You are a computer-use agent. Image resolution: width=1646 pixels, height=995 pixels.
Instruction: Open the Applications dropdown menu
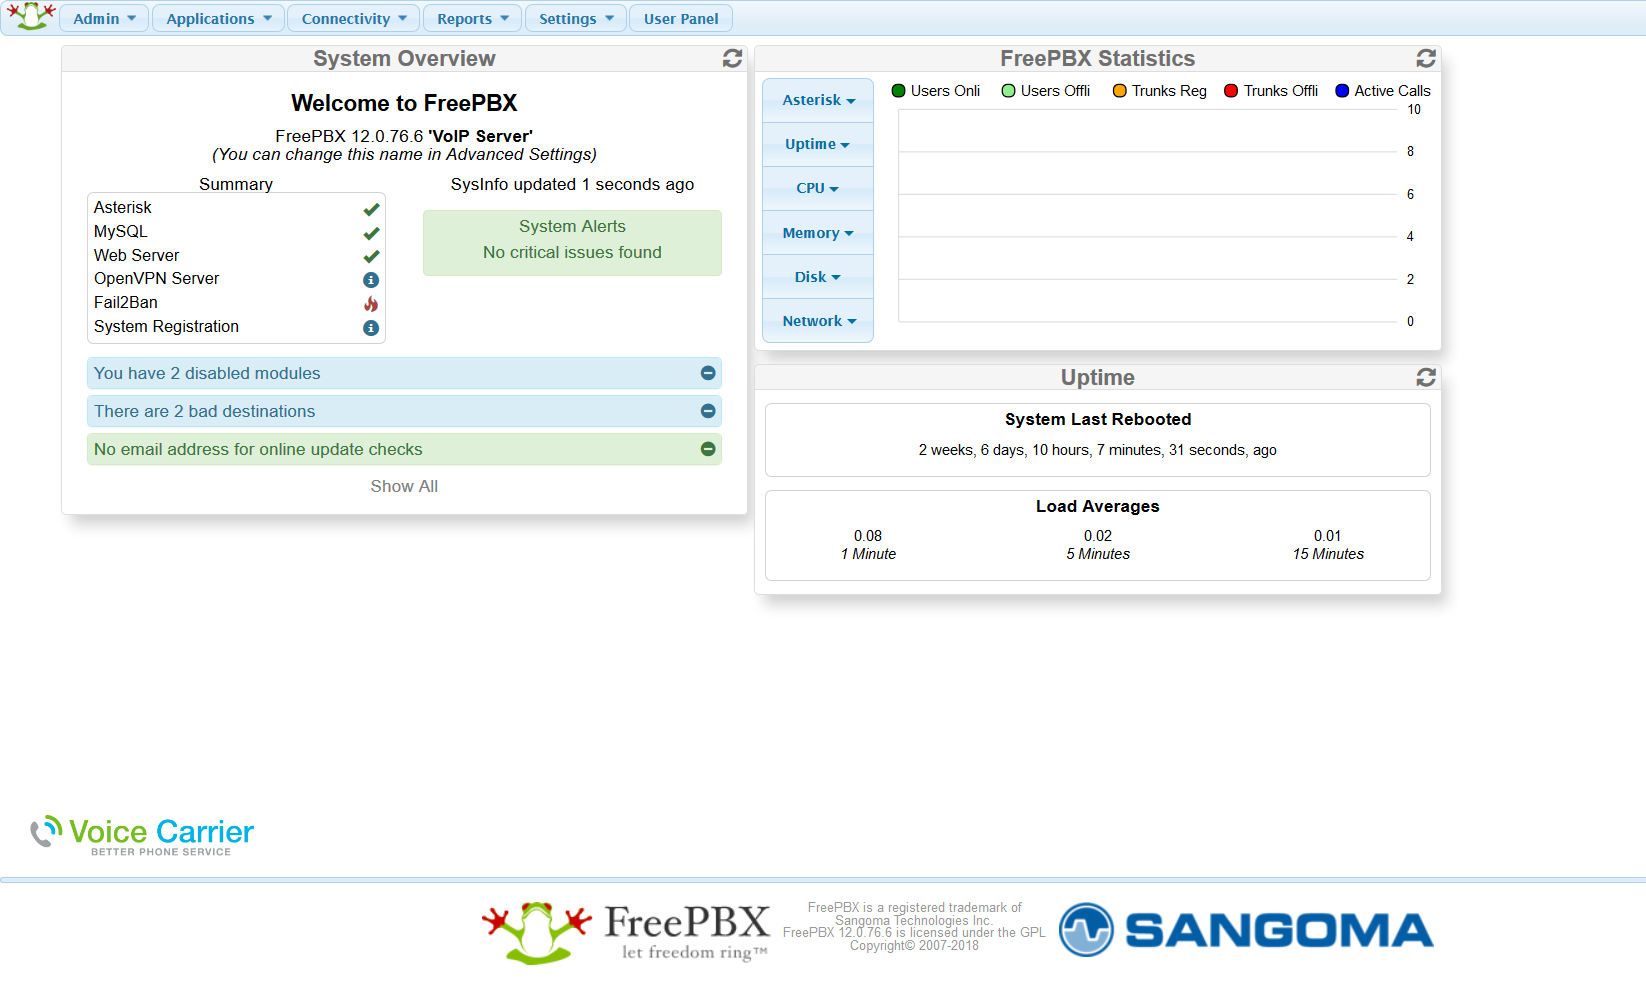click(219, 18)
